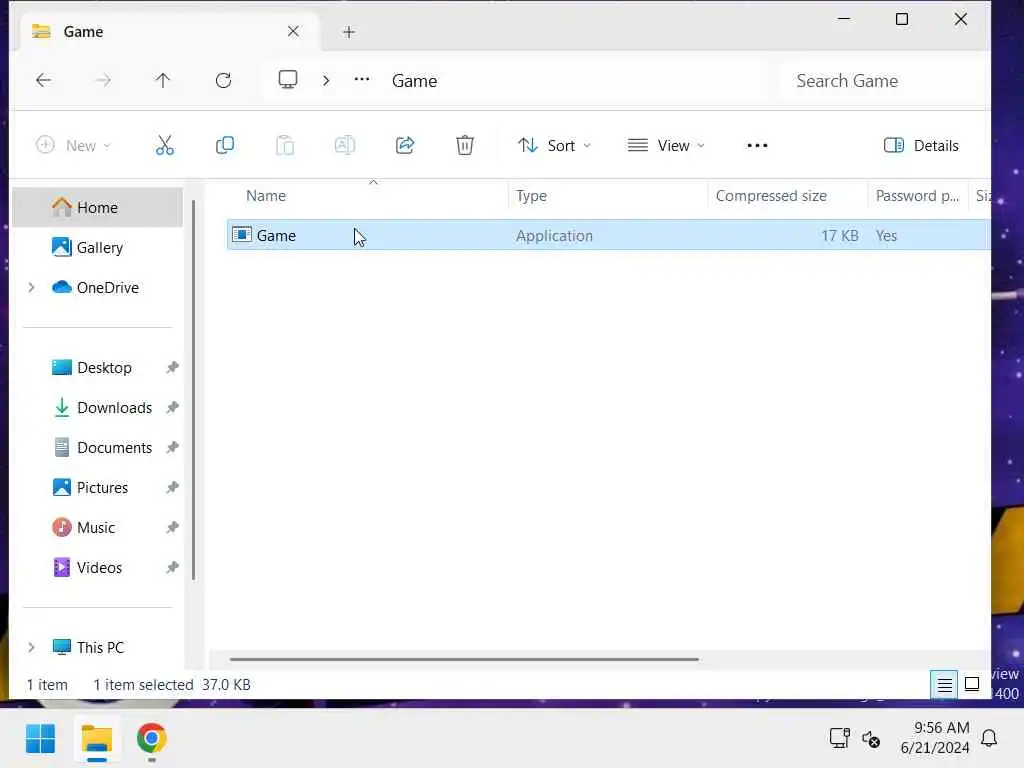
Task: Open the View options dropdown
Action: click(666, 145)
